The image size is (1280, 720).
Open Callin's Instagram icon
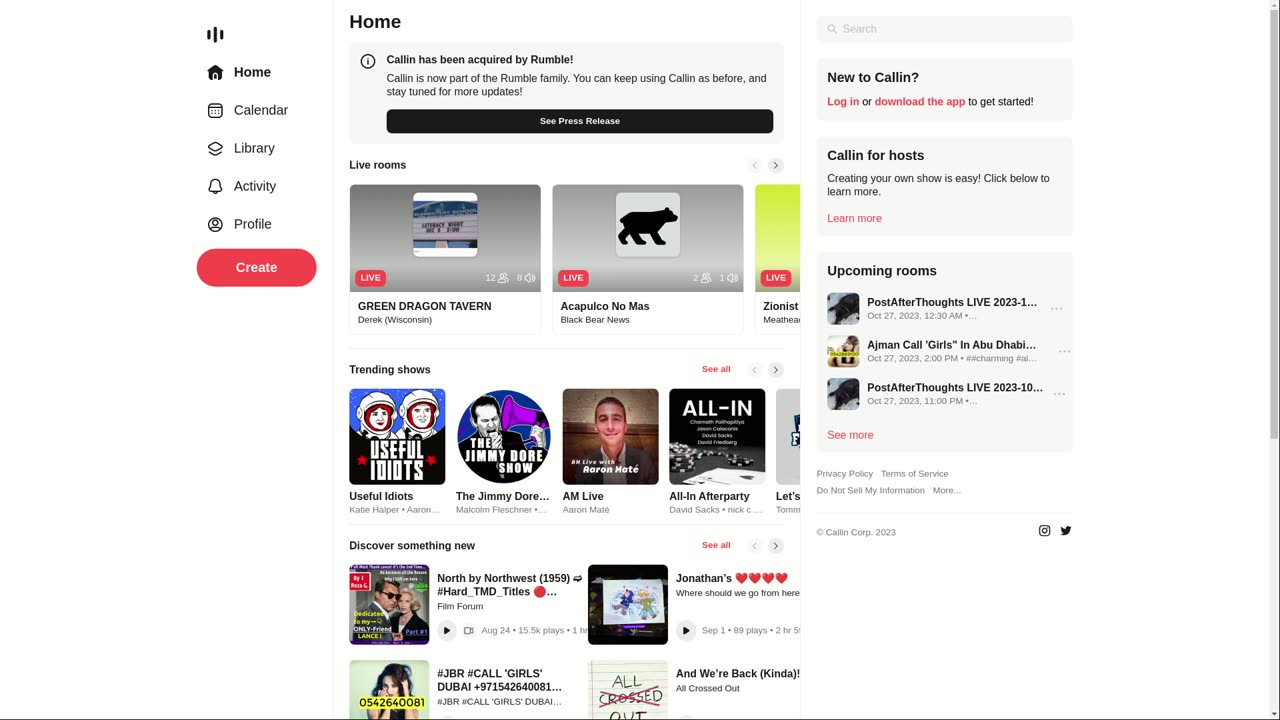(x=1045, y=531)
